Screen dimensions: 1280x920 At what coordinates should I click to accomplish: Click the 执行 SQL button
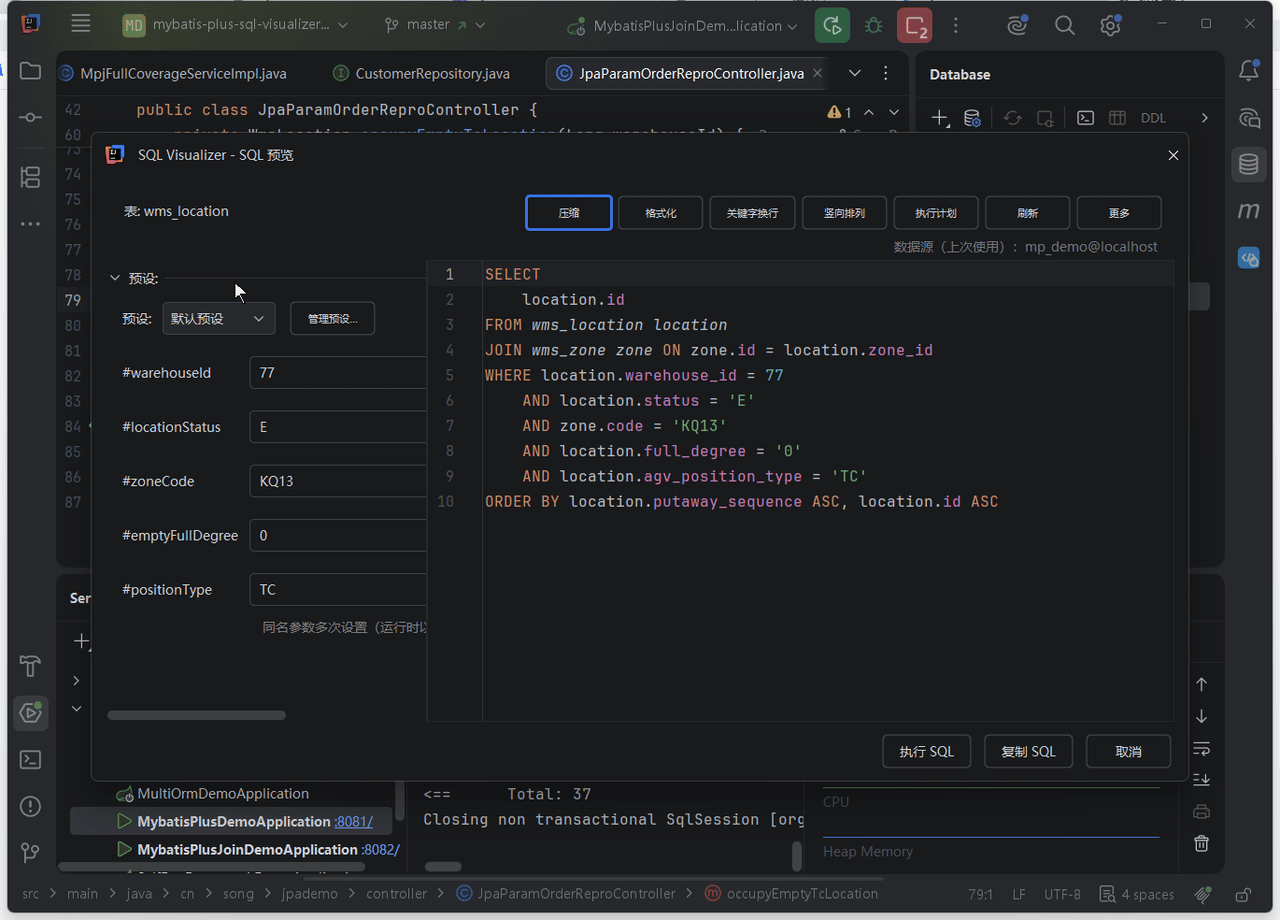point(927,751)
